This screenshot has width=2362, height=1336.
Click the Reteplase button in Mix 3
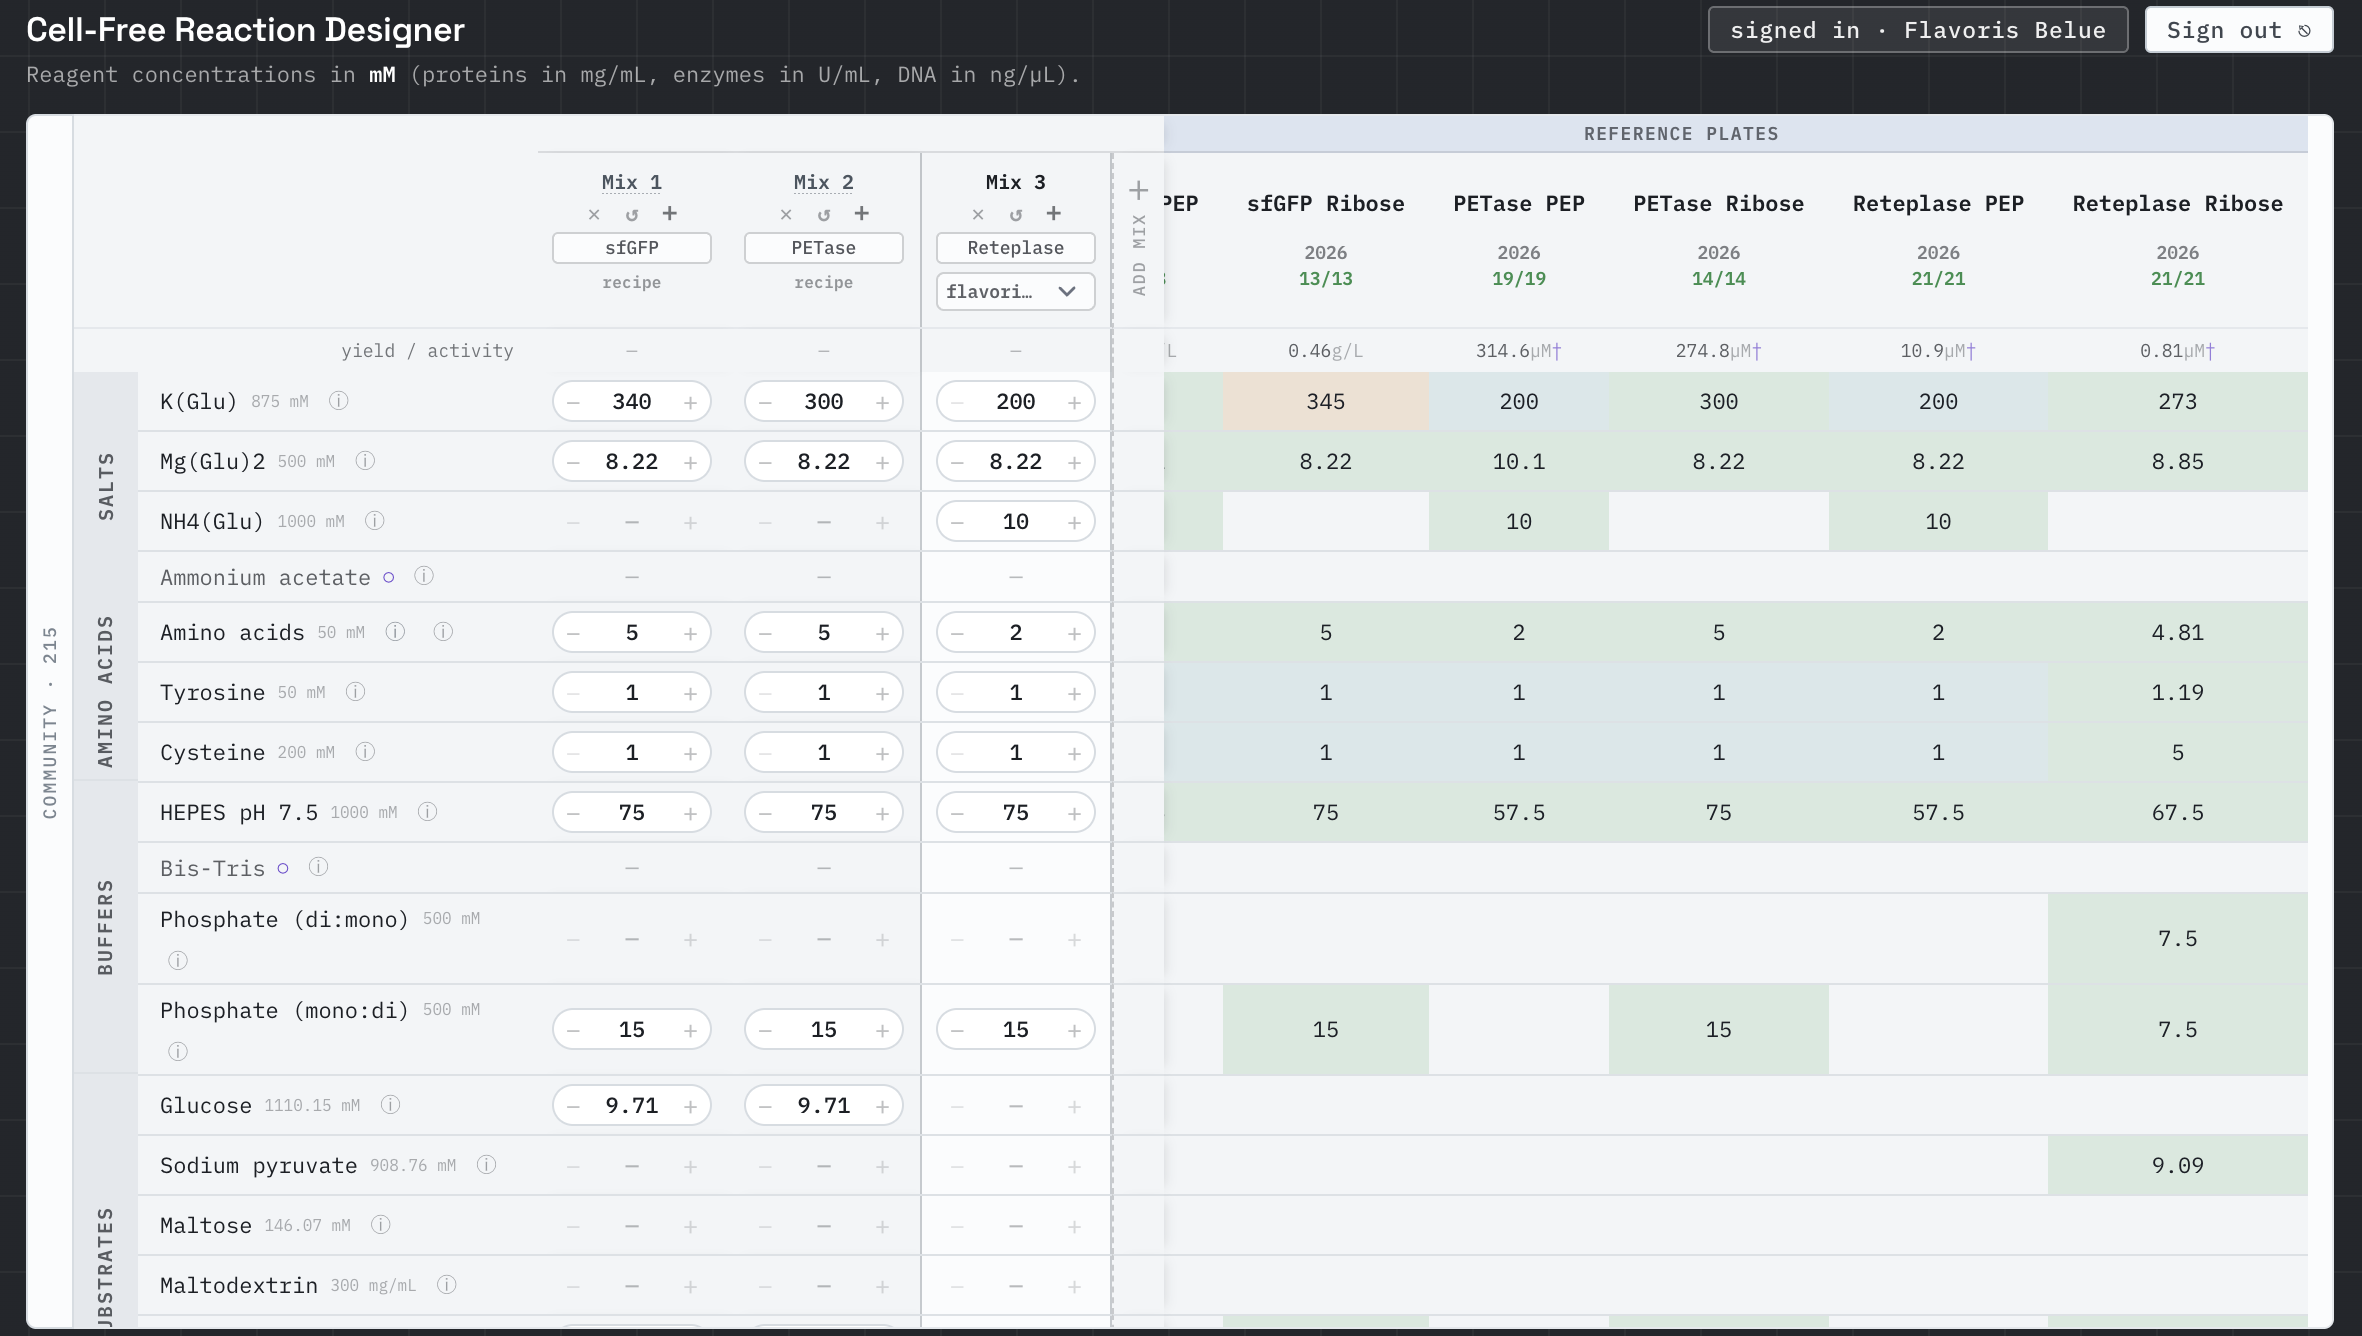click(x=1016, y=248)
